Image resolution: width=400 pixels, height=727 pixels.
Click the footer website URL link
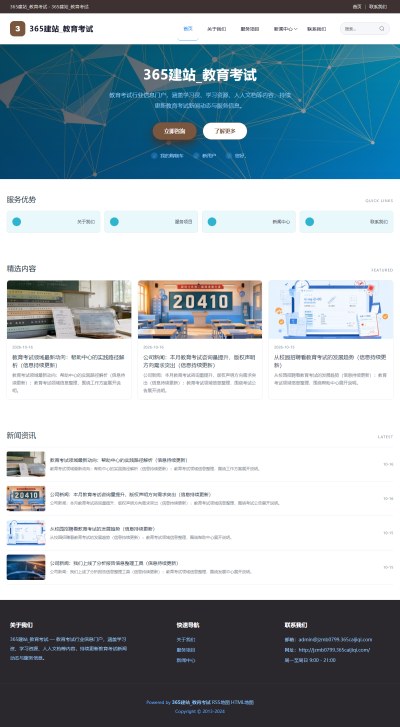click(x=334, y=650)
